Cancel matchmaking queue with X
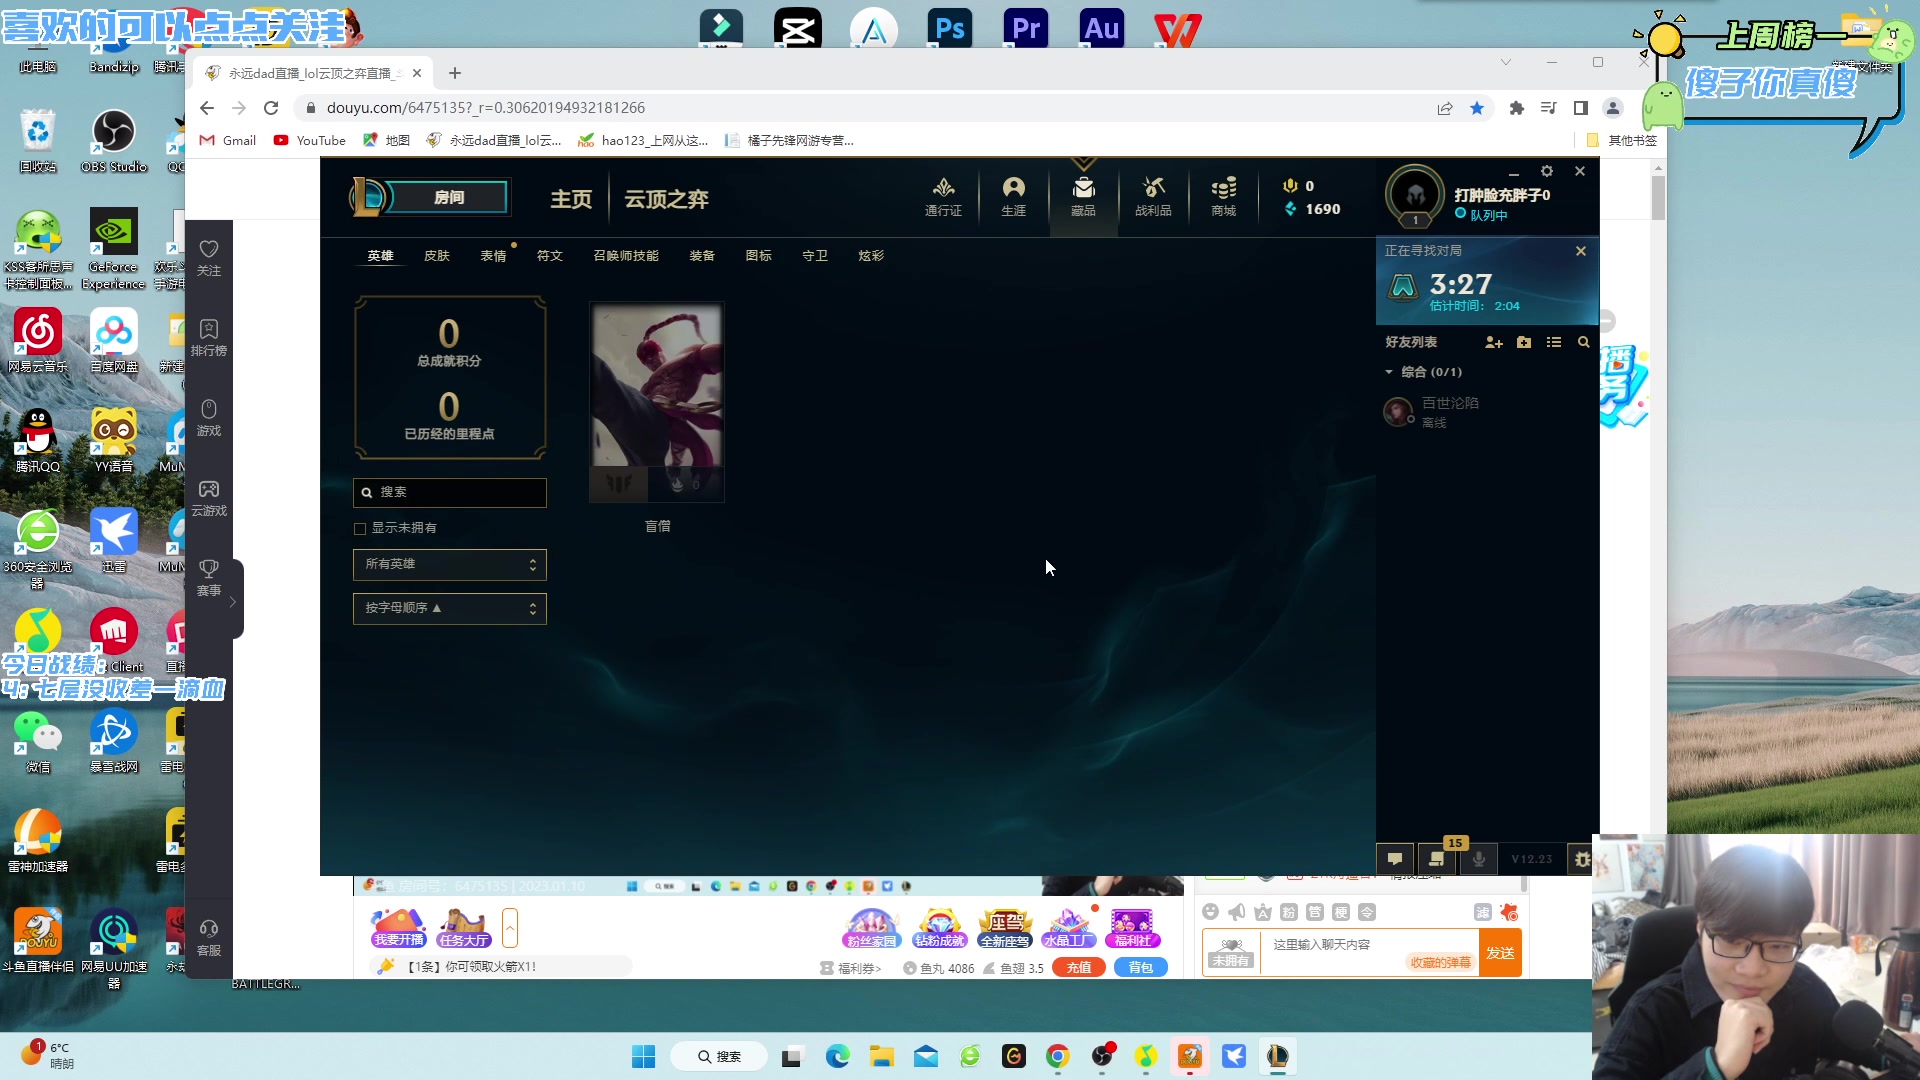The height and width of the screenshot is (1080, 1920). (1581, 251)
